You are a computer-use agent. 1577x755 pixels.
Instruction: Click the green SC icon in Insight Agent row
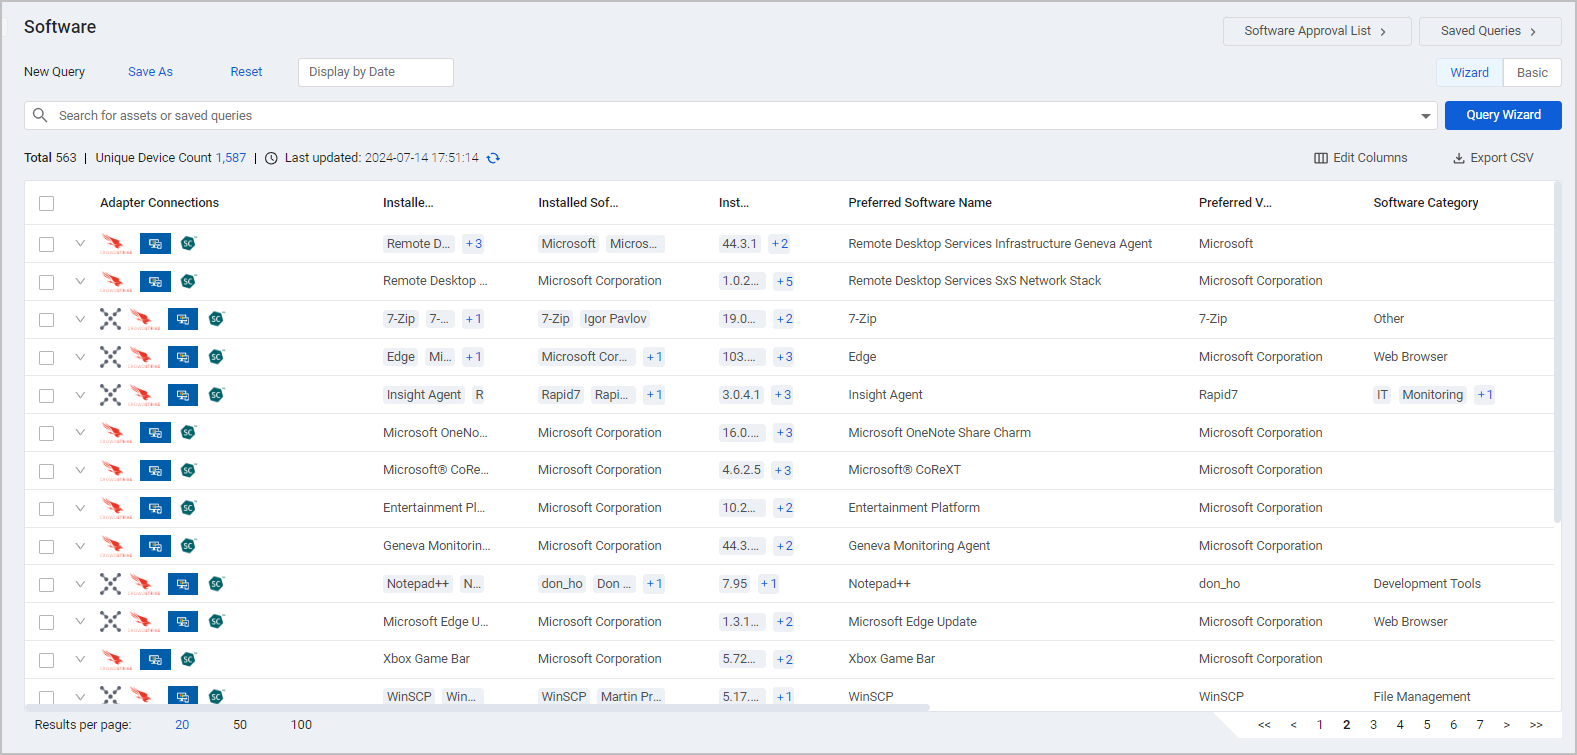[x=217, y=395]
